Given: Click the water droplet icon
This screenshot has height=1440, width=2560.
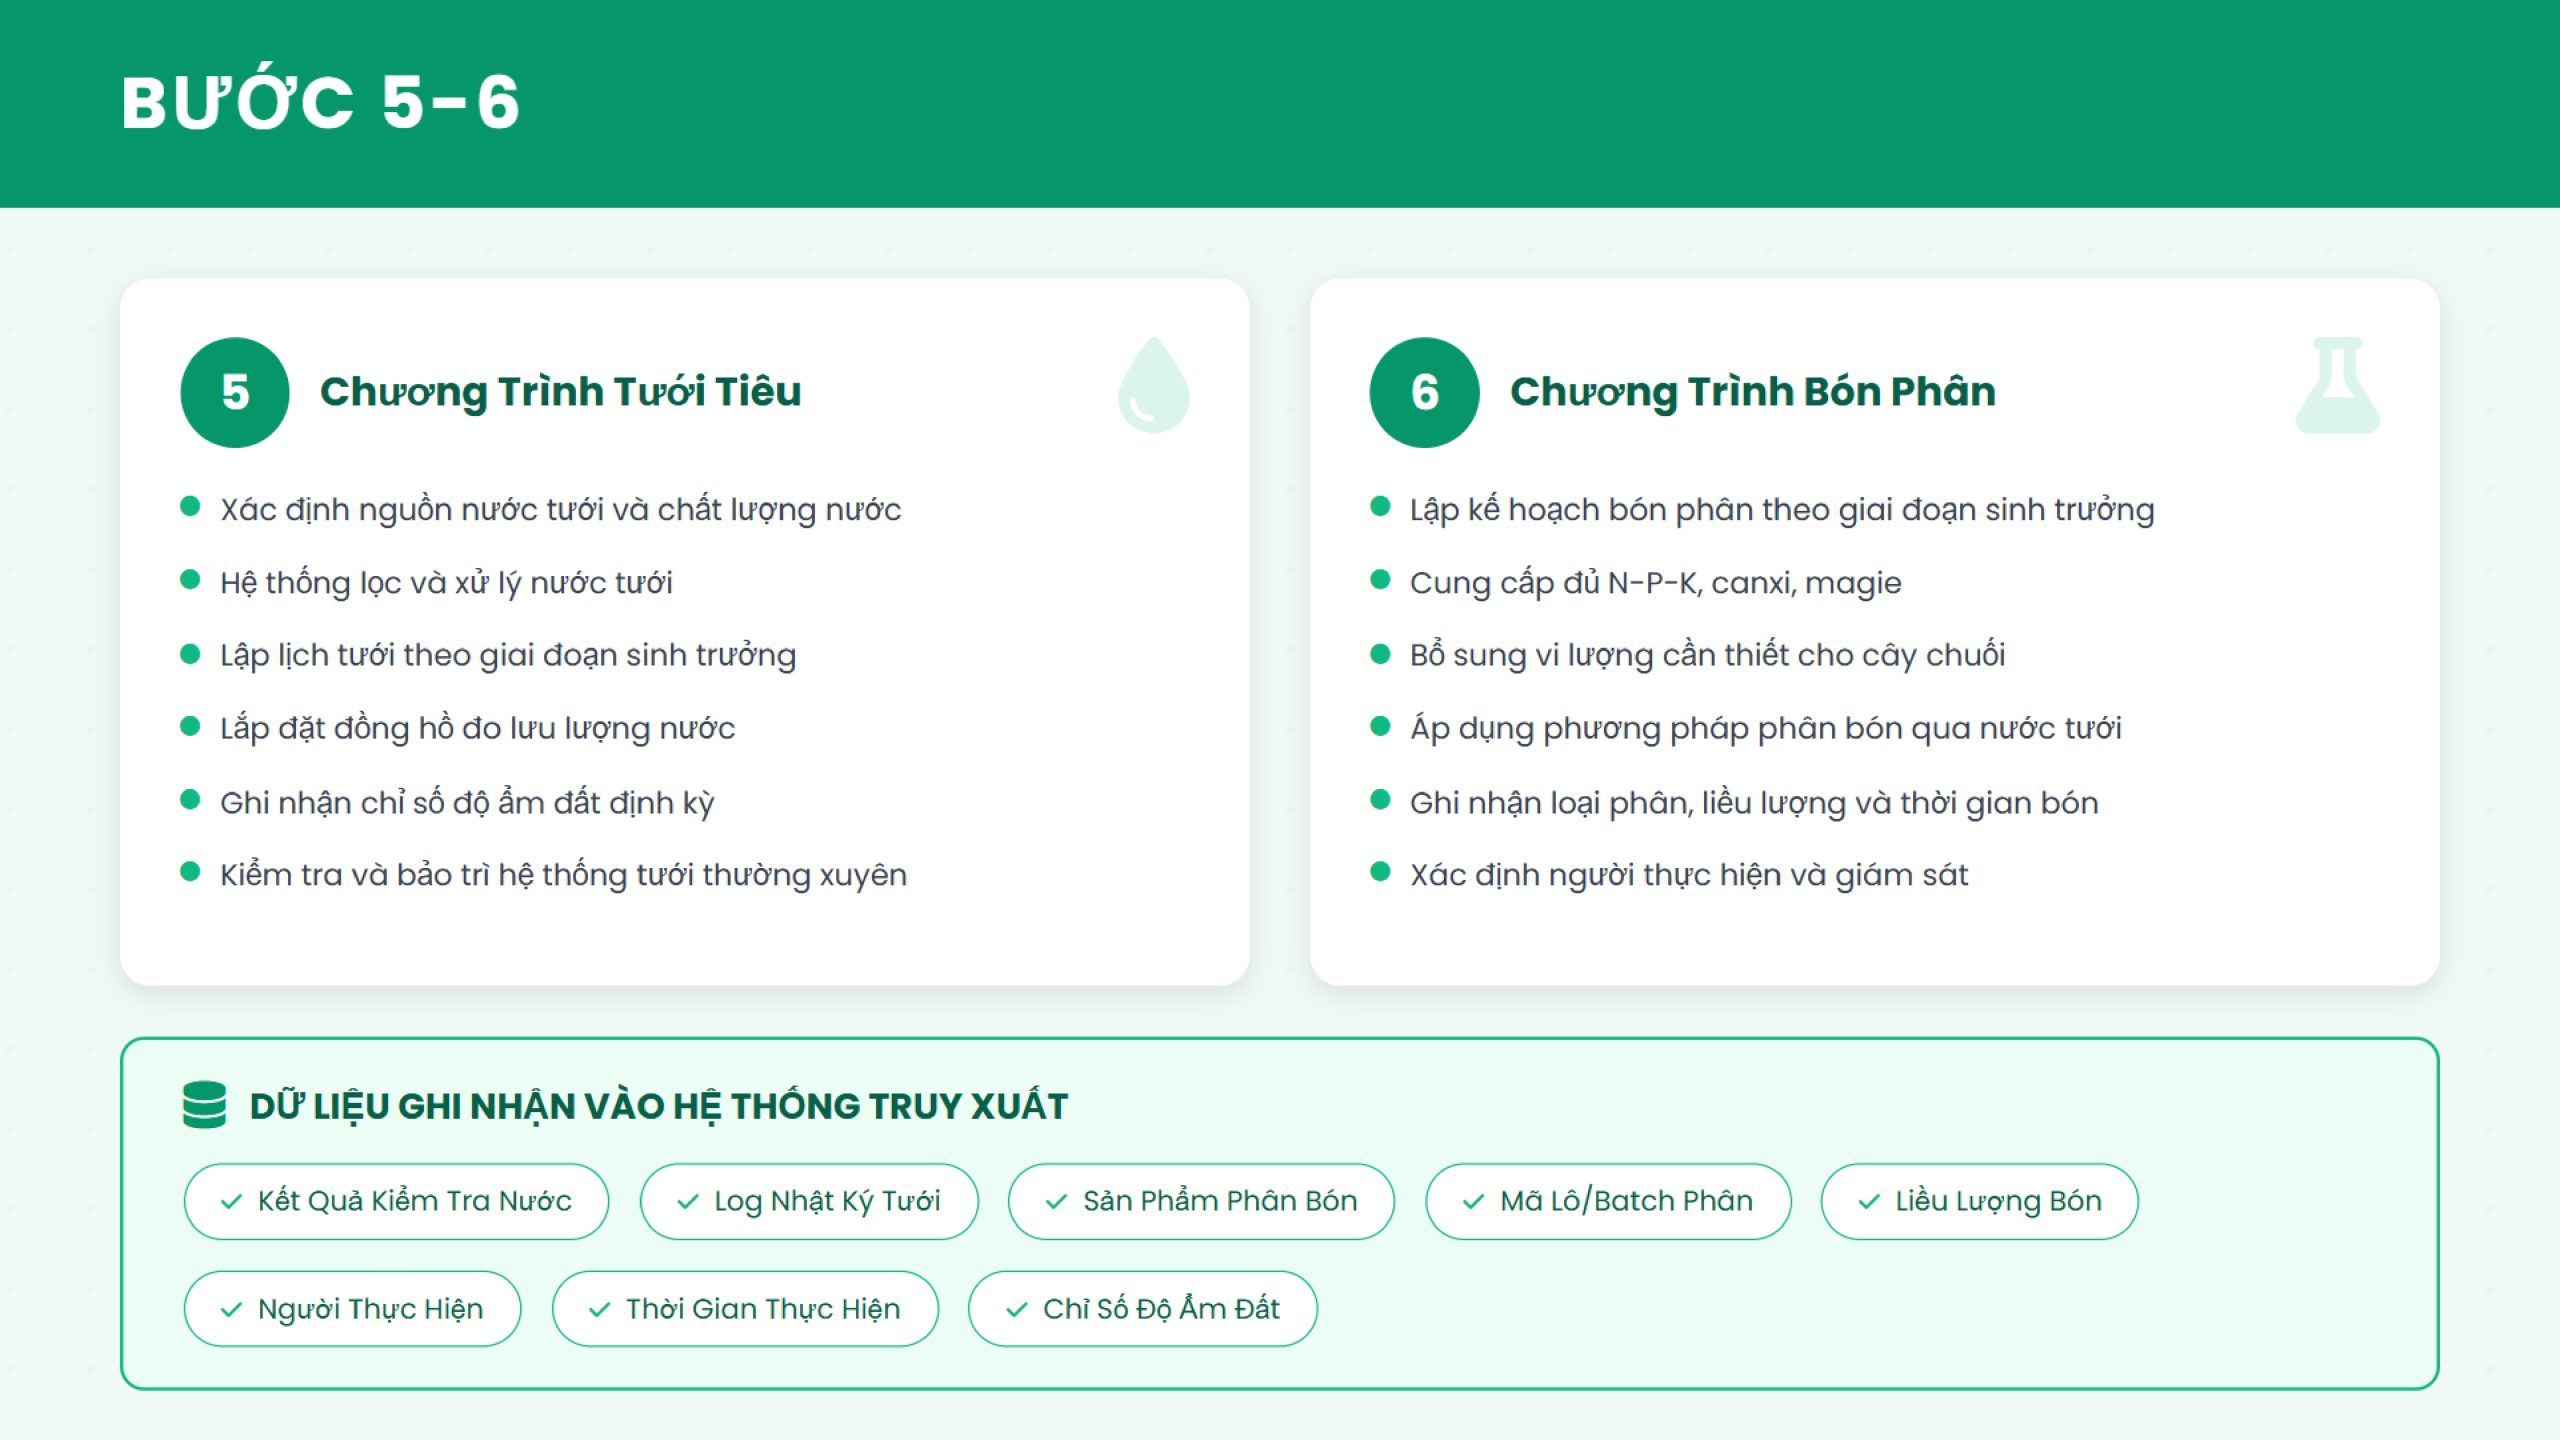Looking at the screenshot, I should coord(1153,386).
